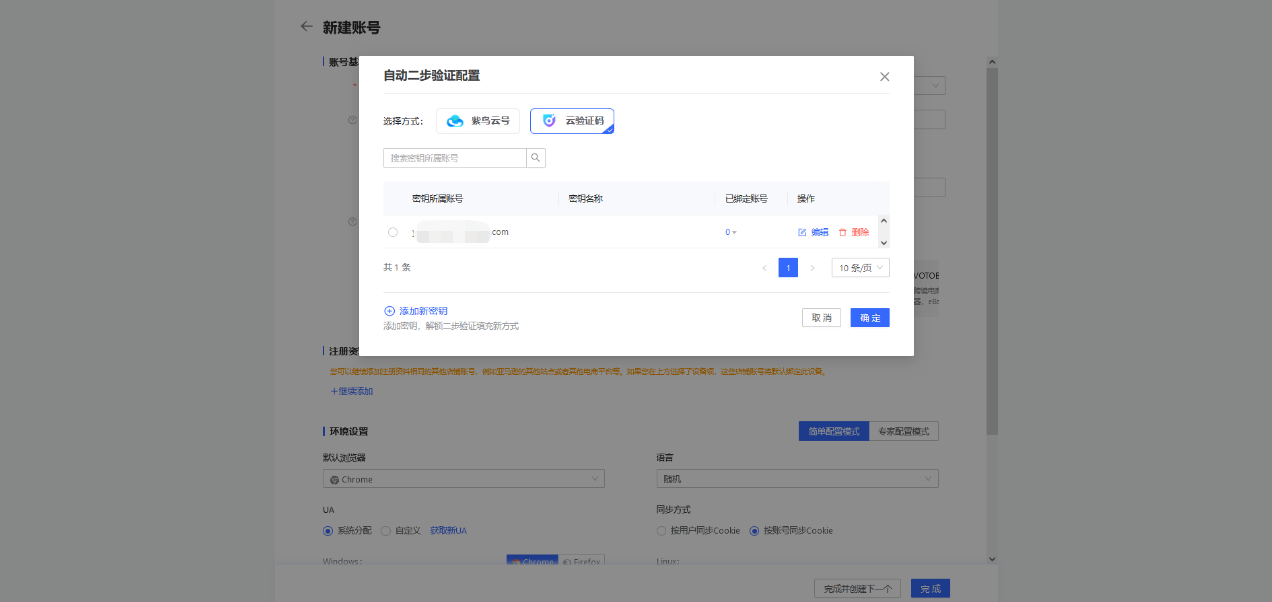Expand the 0 bound accounts dropdown
The width and height of the screenshot is (1272, 602).
tap(730, 231)
